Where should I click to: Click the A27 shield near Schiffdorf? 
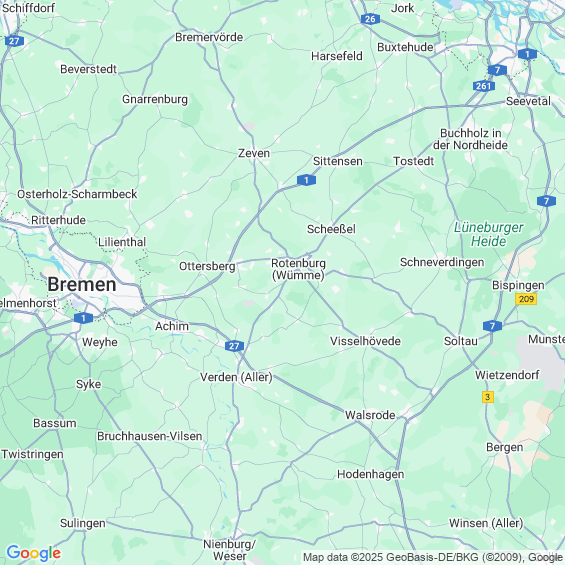point(14,41)
